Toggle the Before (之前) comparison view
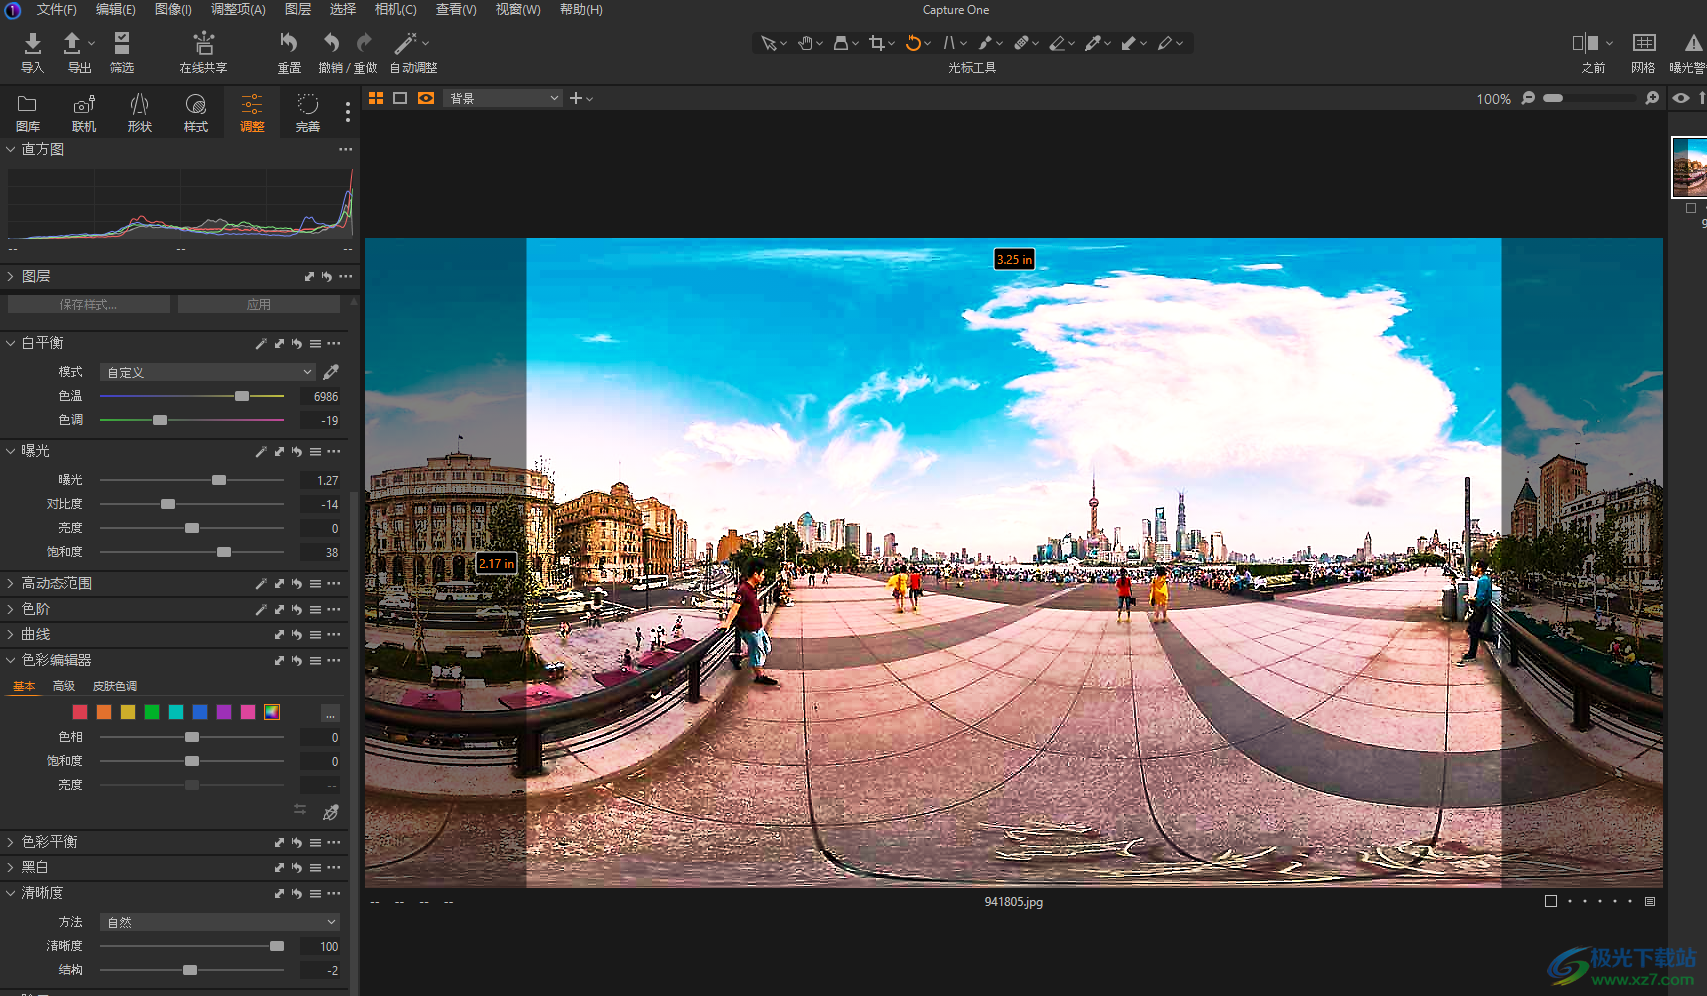Screen dimensions: 1707x996 [1585, 43]
